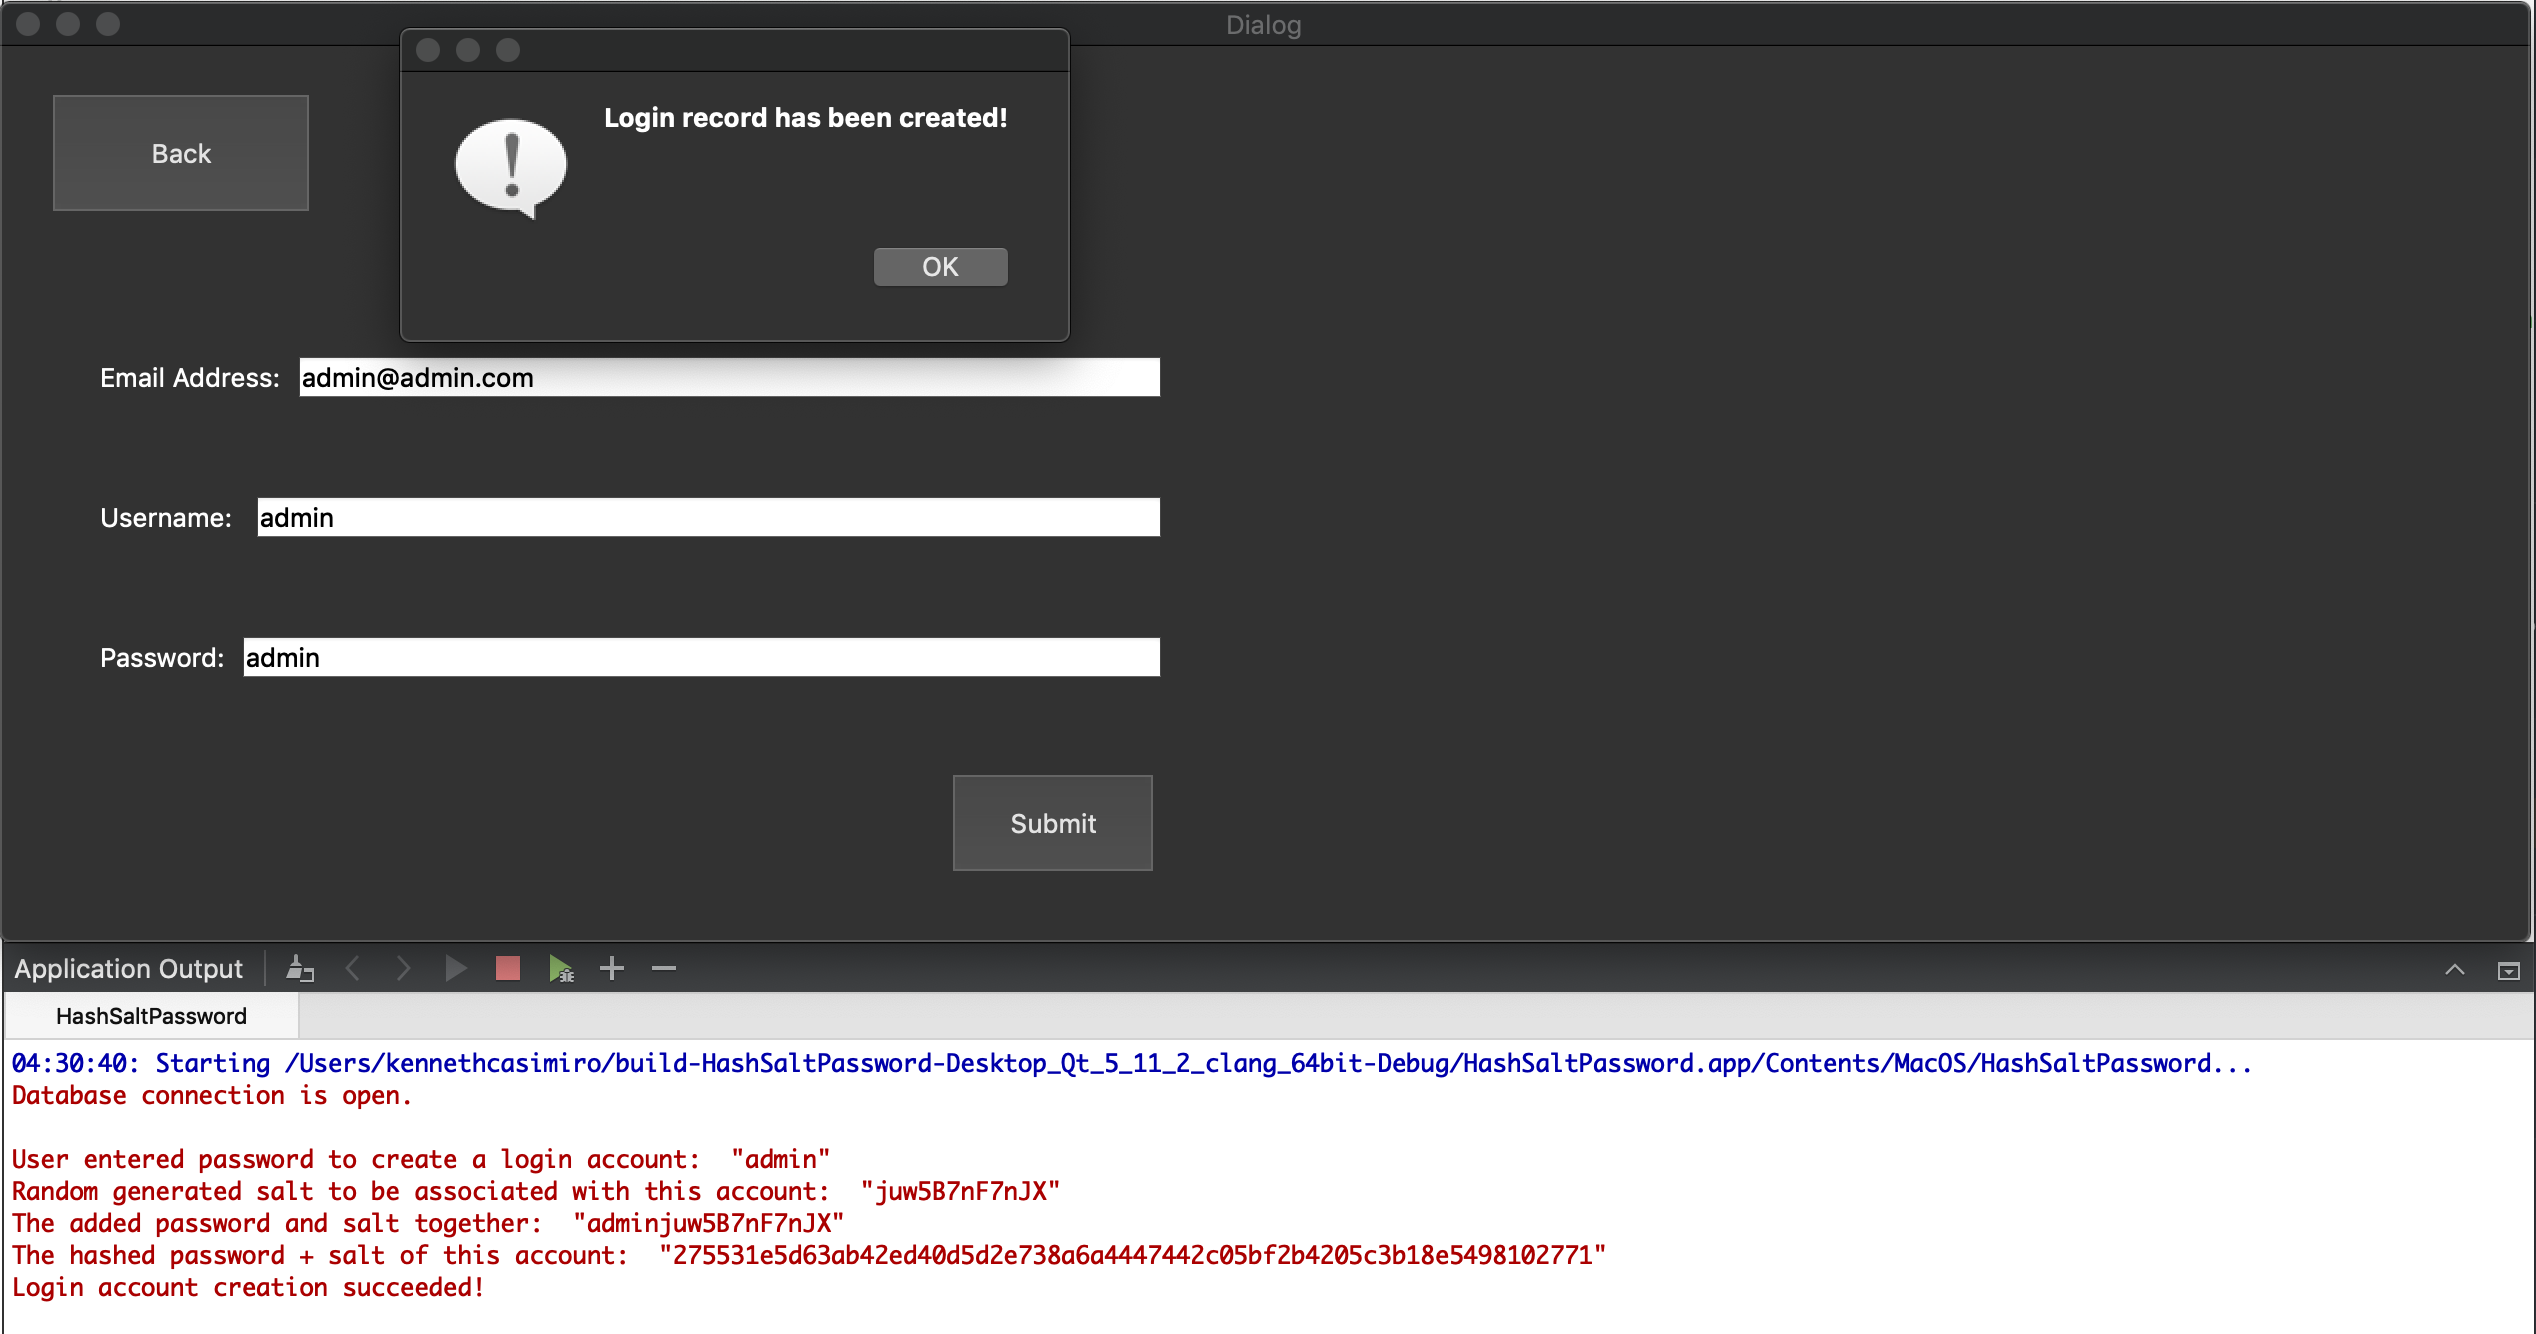
Task: Click the 'Email Address:' label
Action: tap(190, 377)
